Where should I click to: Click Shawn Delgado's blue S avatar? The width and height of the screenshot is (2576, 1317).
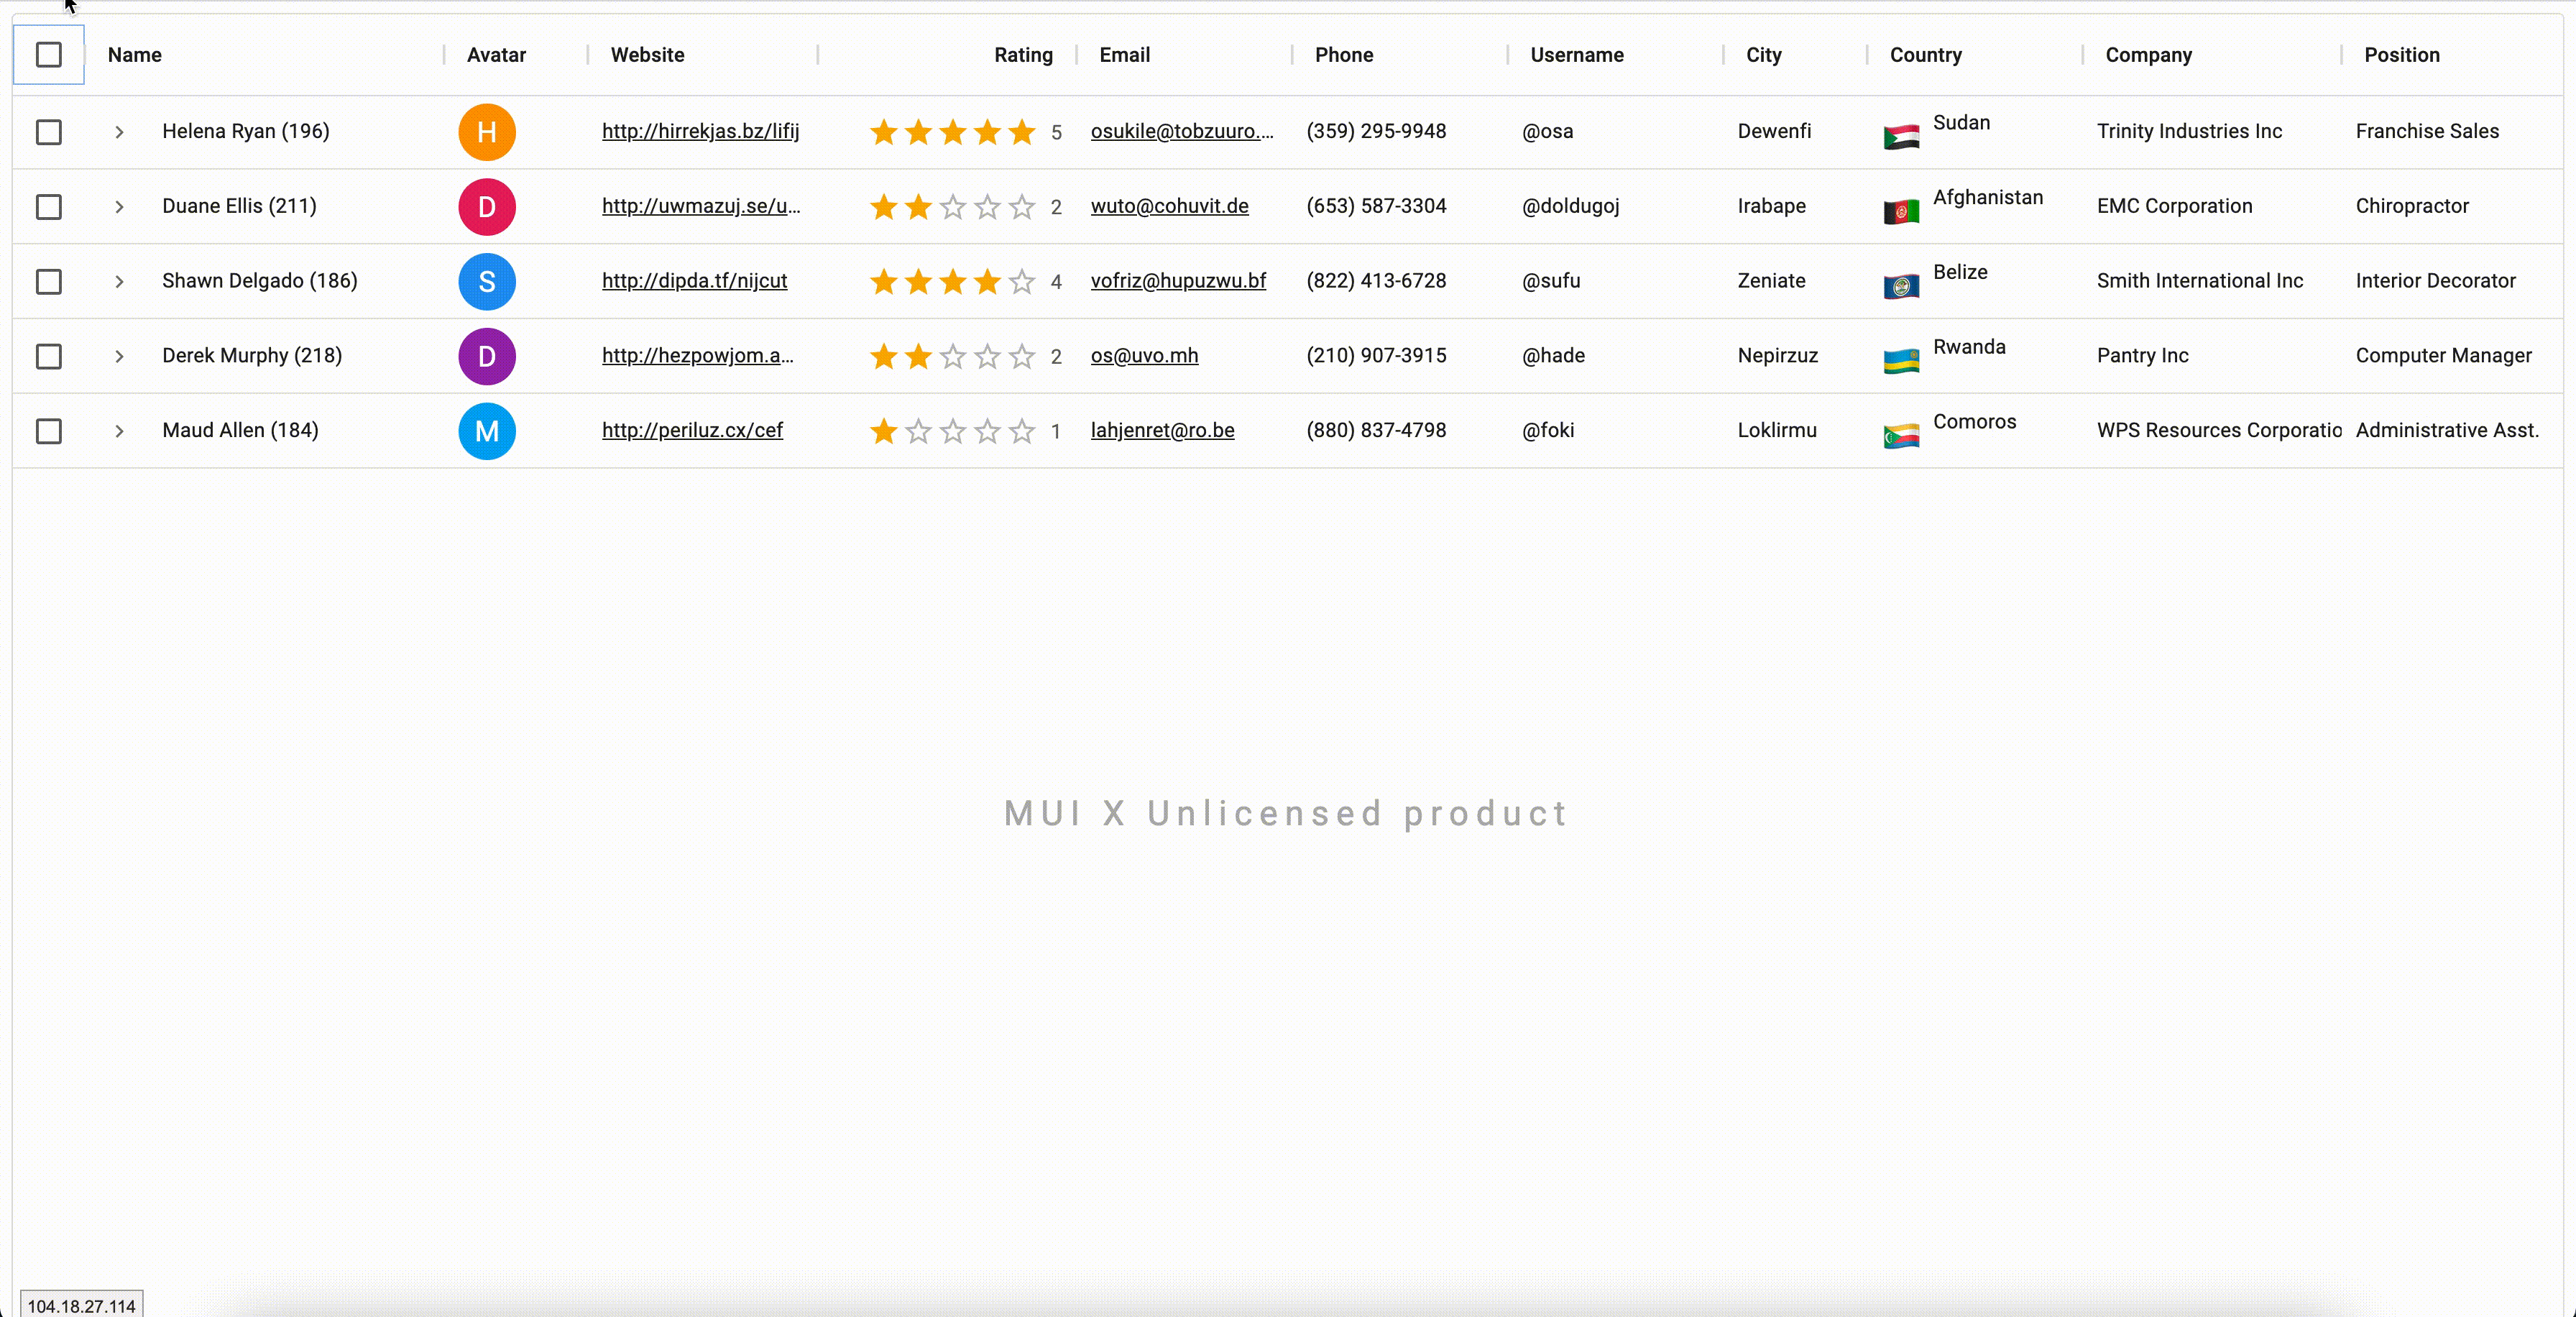coord(486,282)
